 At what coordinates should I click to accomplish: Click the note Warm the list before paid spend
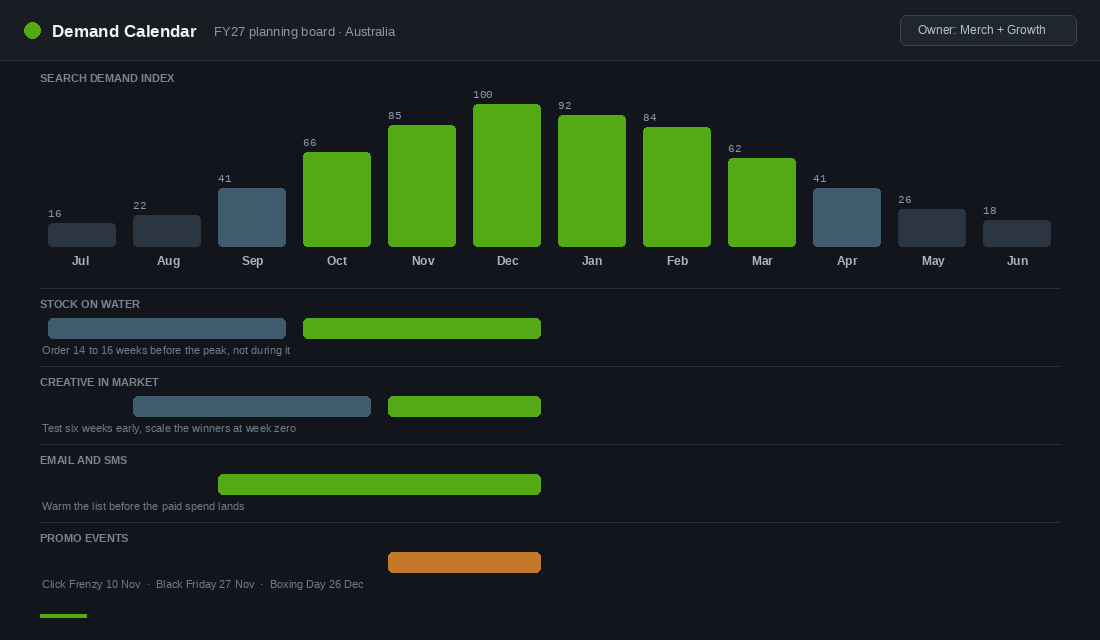click(x=143, y=506)
